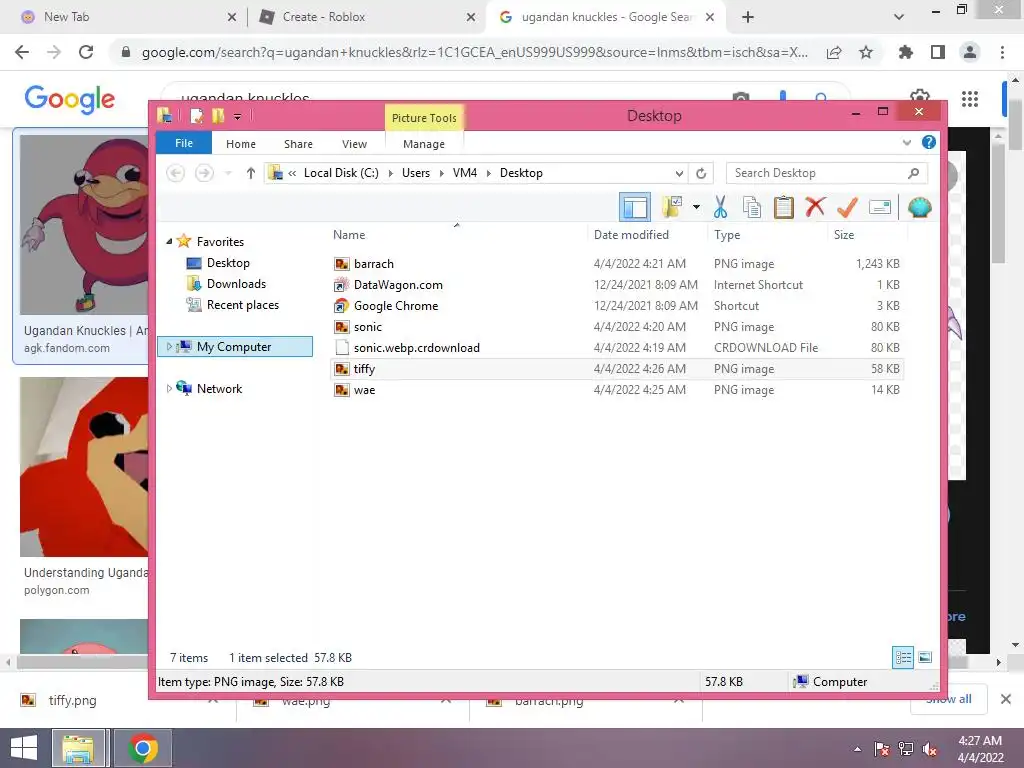
Task: Click the Windows Start button
Action: point(24,748)
